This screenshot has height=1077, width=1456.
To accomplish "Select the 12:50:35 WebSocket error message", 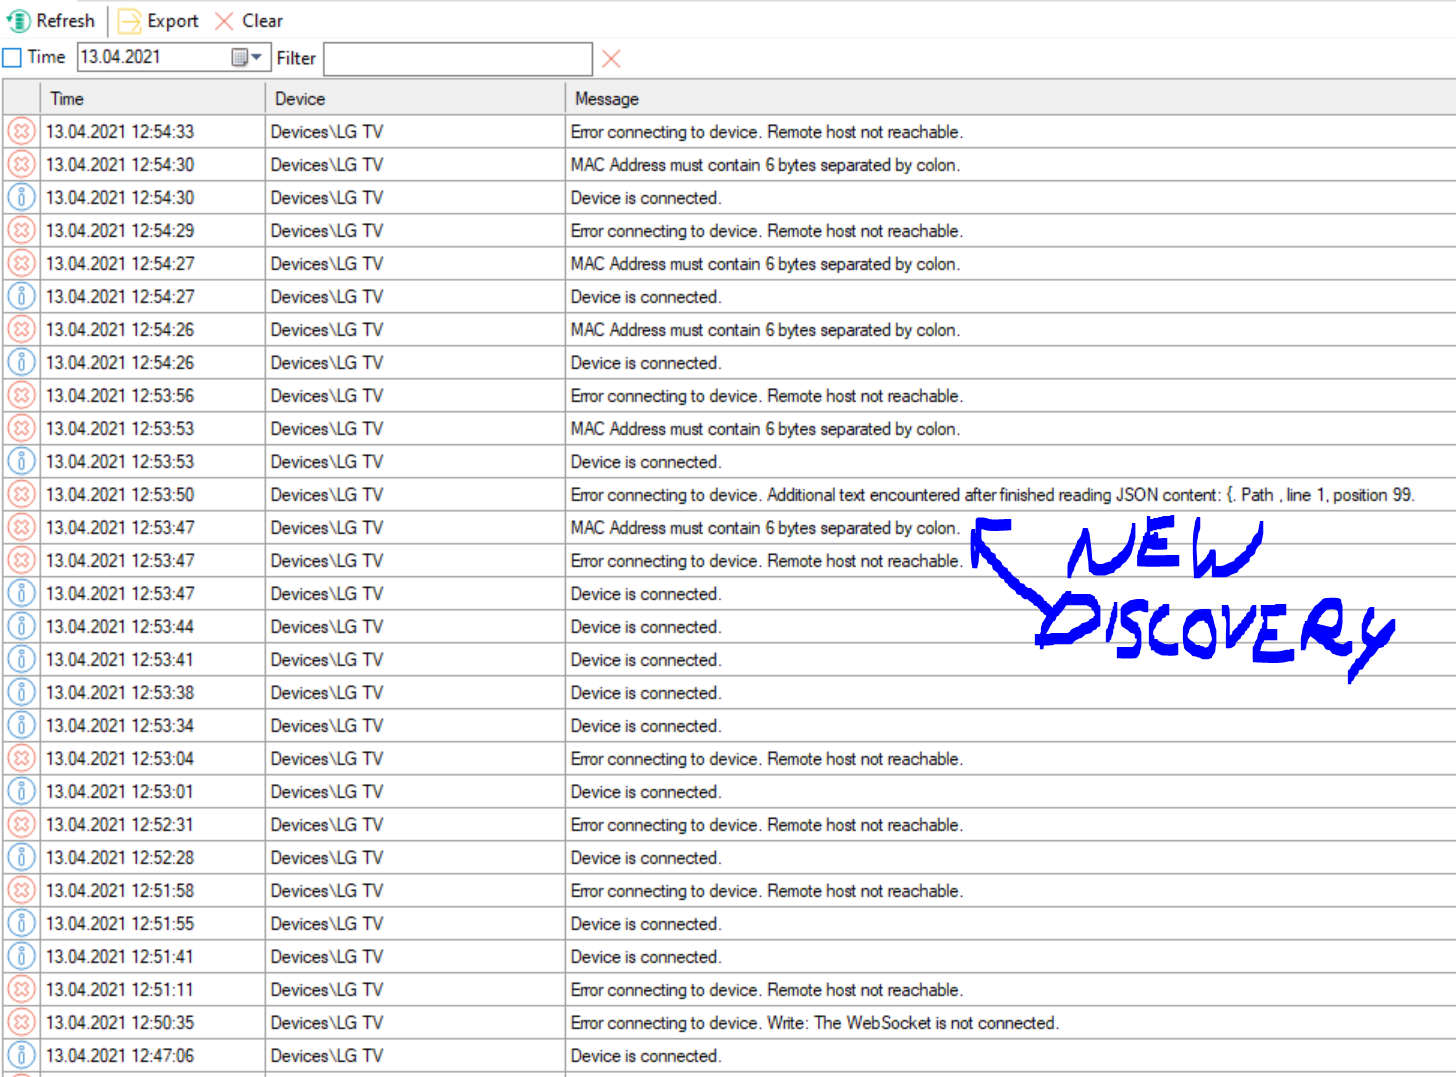I will (814, 1023).
